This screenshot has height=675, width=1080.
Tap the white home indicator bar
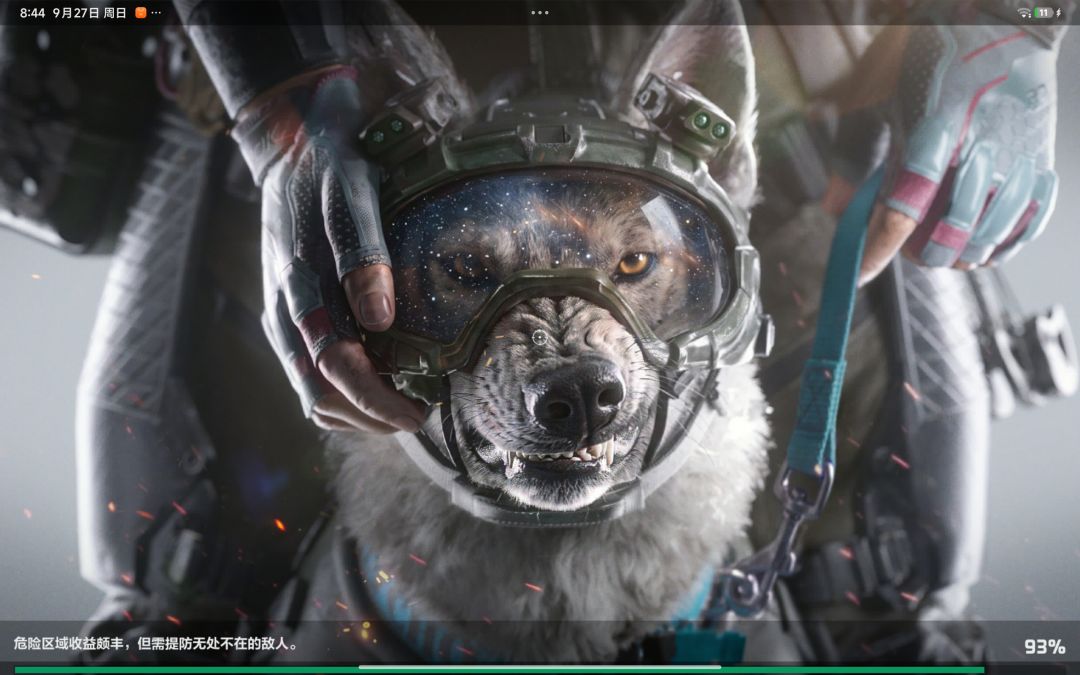click(540, 667)
